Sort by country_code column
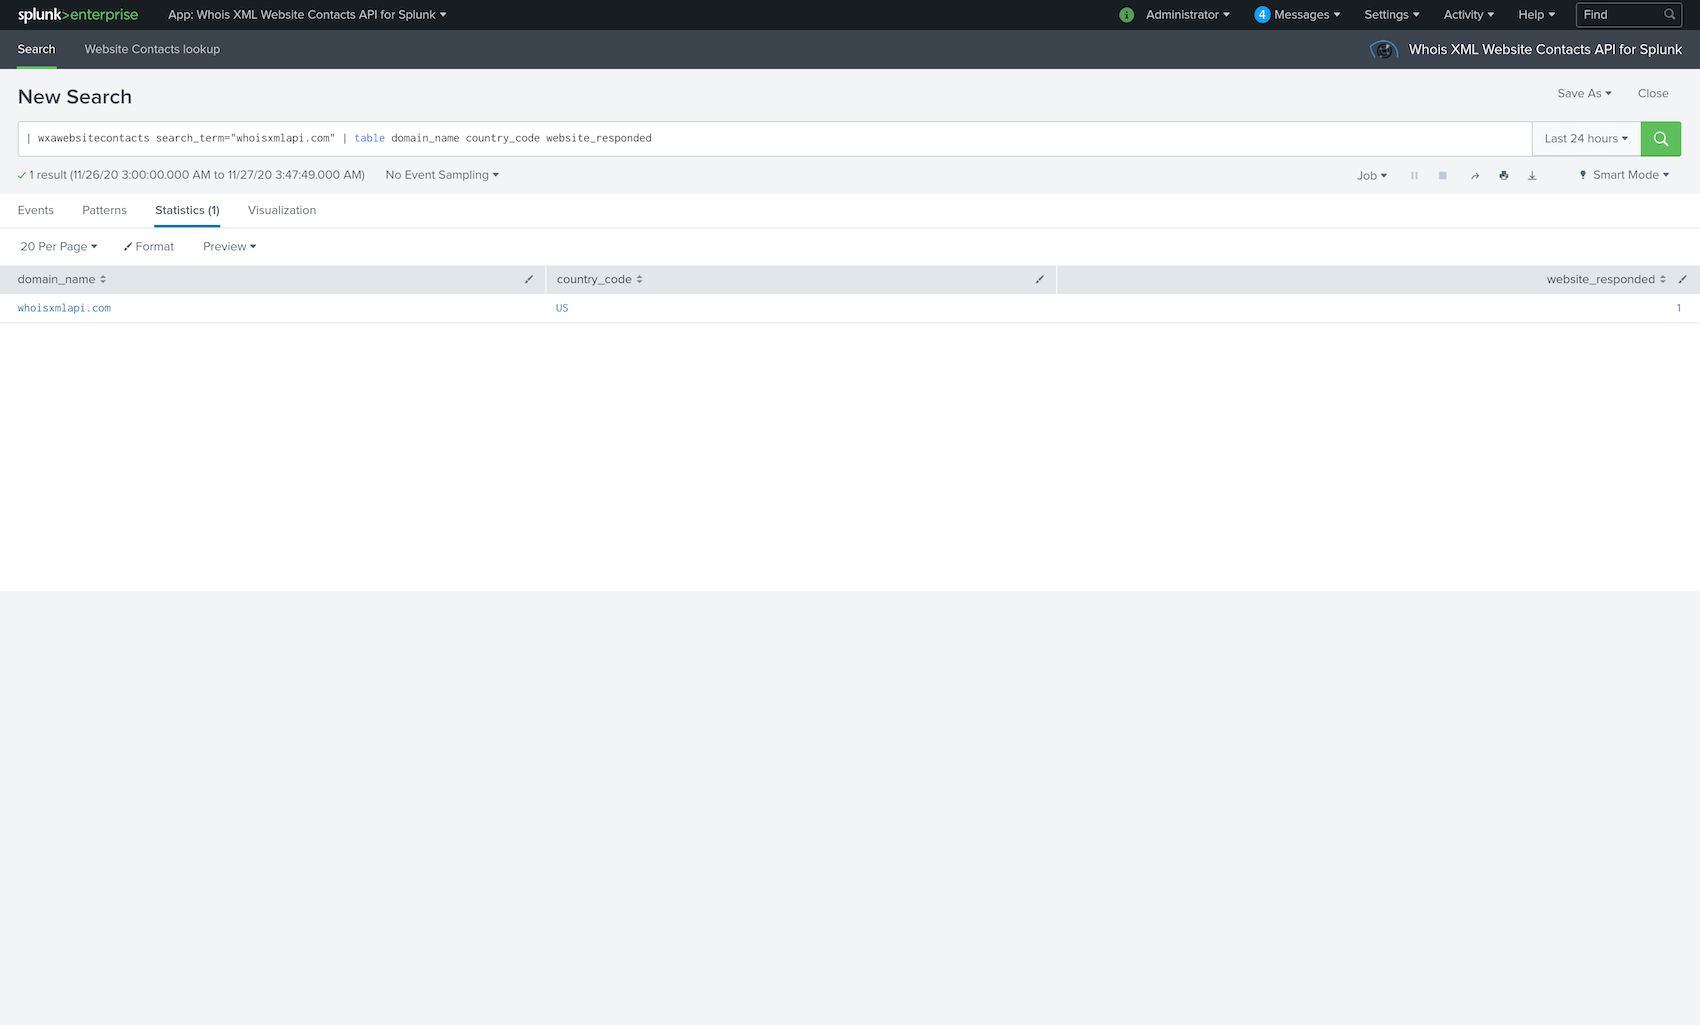 [x=600, y=279]
